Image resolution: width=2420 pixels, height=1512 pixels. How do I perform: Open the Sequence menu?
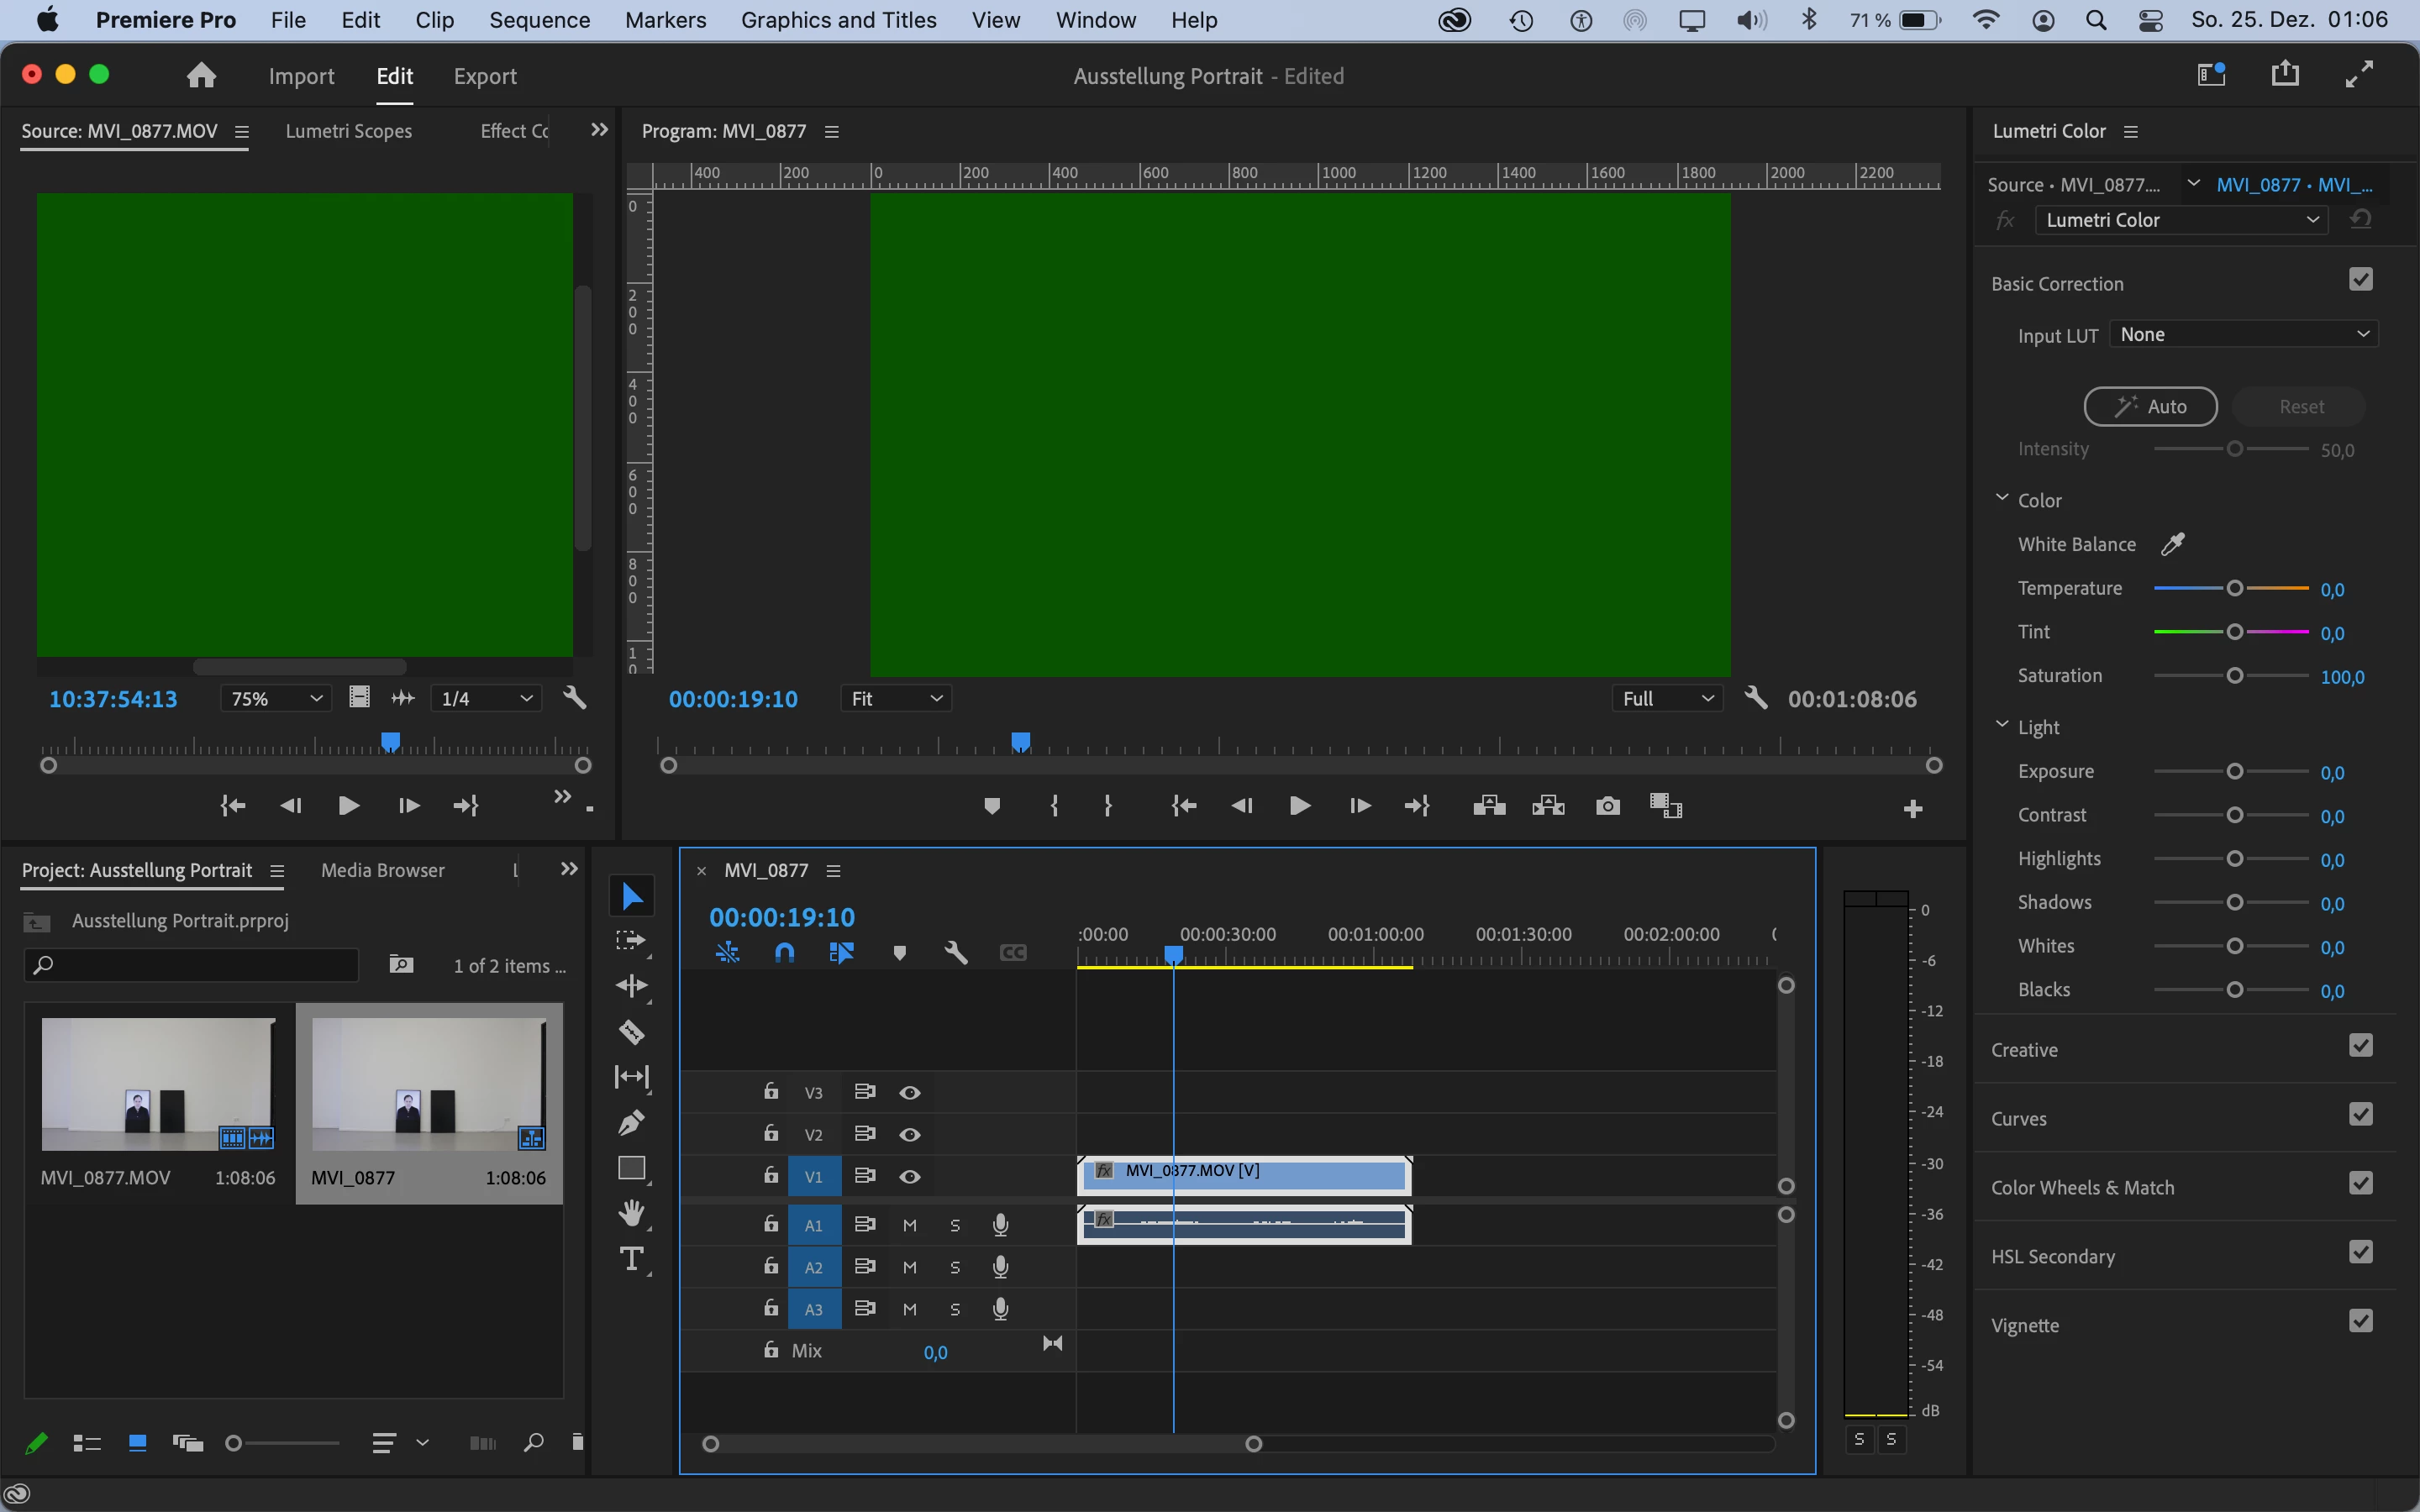(539, 20)
